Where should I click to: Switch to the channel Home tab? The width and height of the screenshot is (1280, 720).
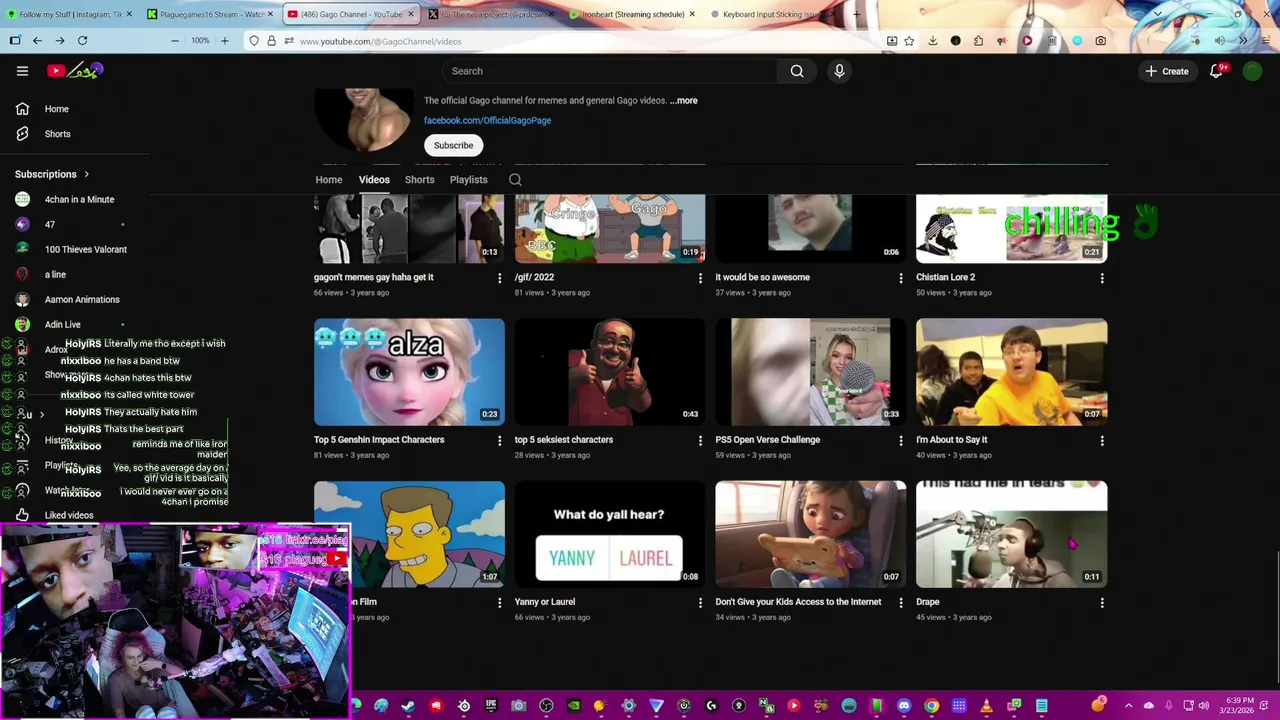click(x=329, y=180)
